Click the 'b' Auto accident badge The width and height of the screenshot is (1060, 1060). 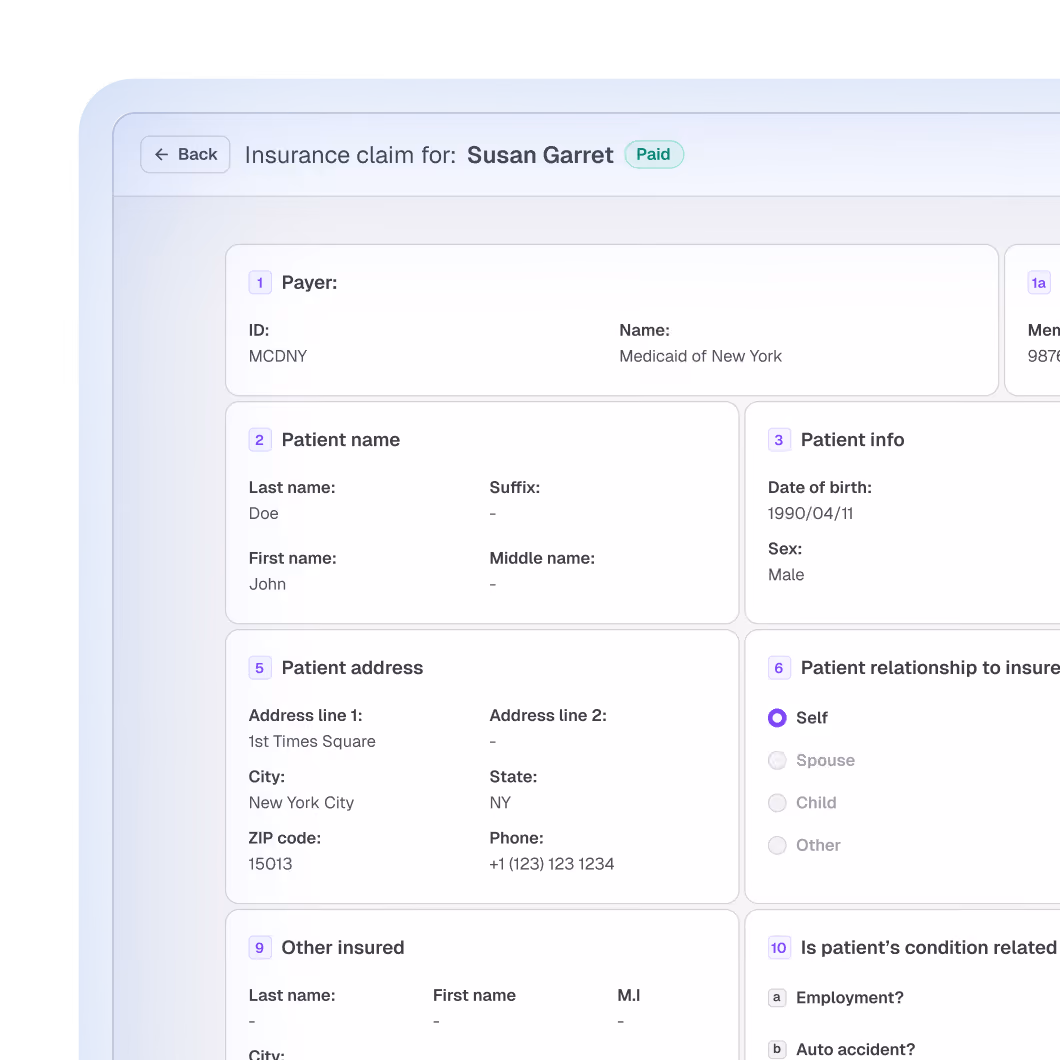pos(777,1049)
